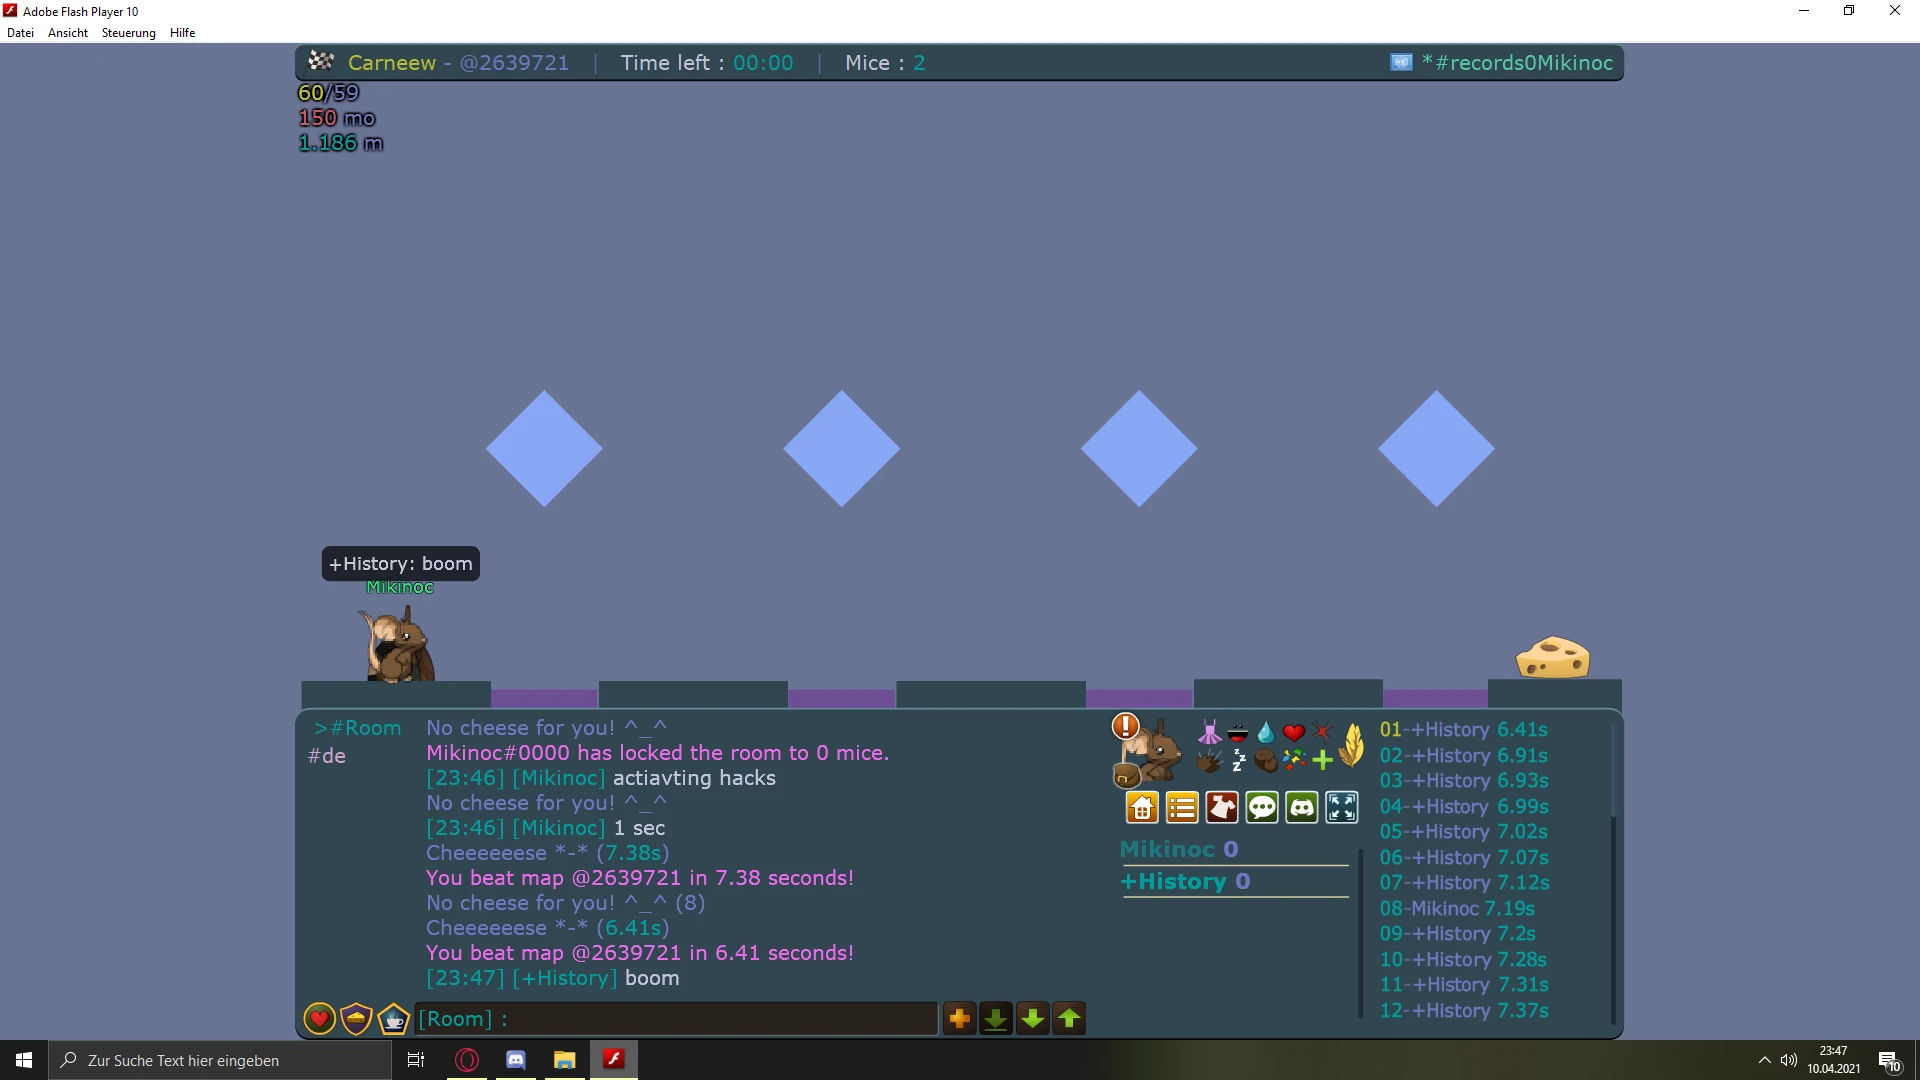Click record entry 12-+History 7.37s

1464,1011
